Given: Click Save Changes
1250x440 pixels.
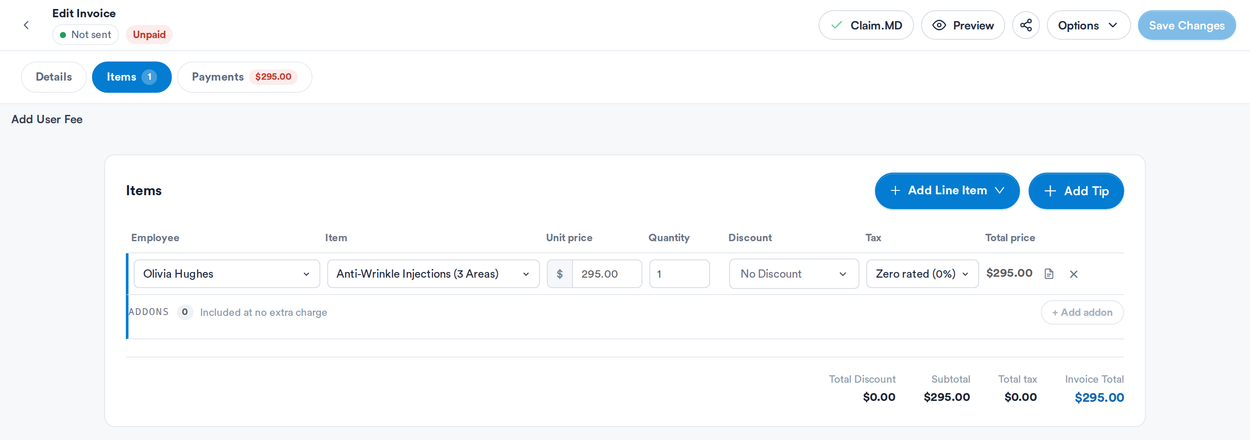Looking at the screenshot, I should click(x=1187, y=25).
